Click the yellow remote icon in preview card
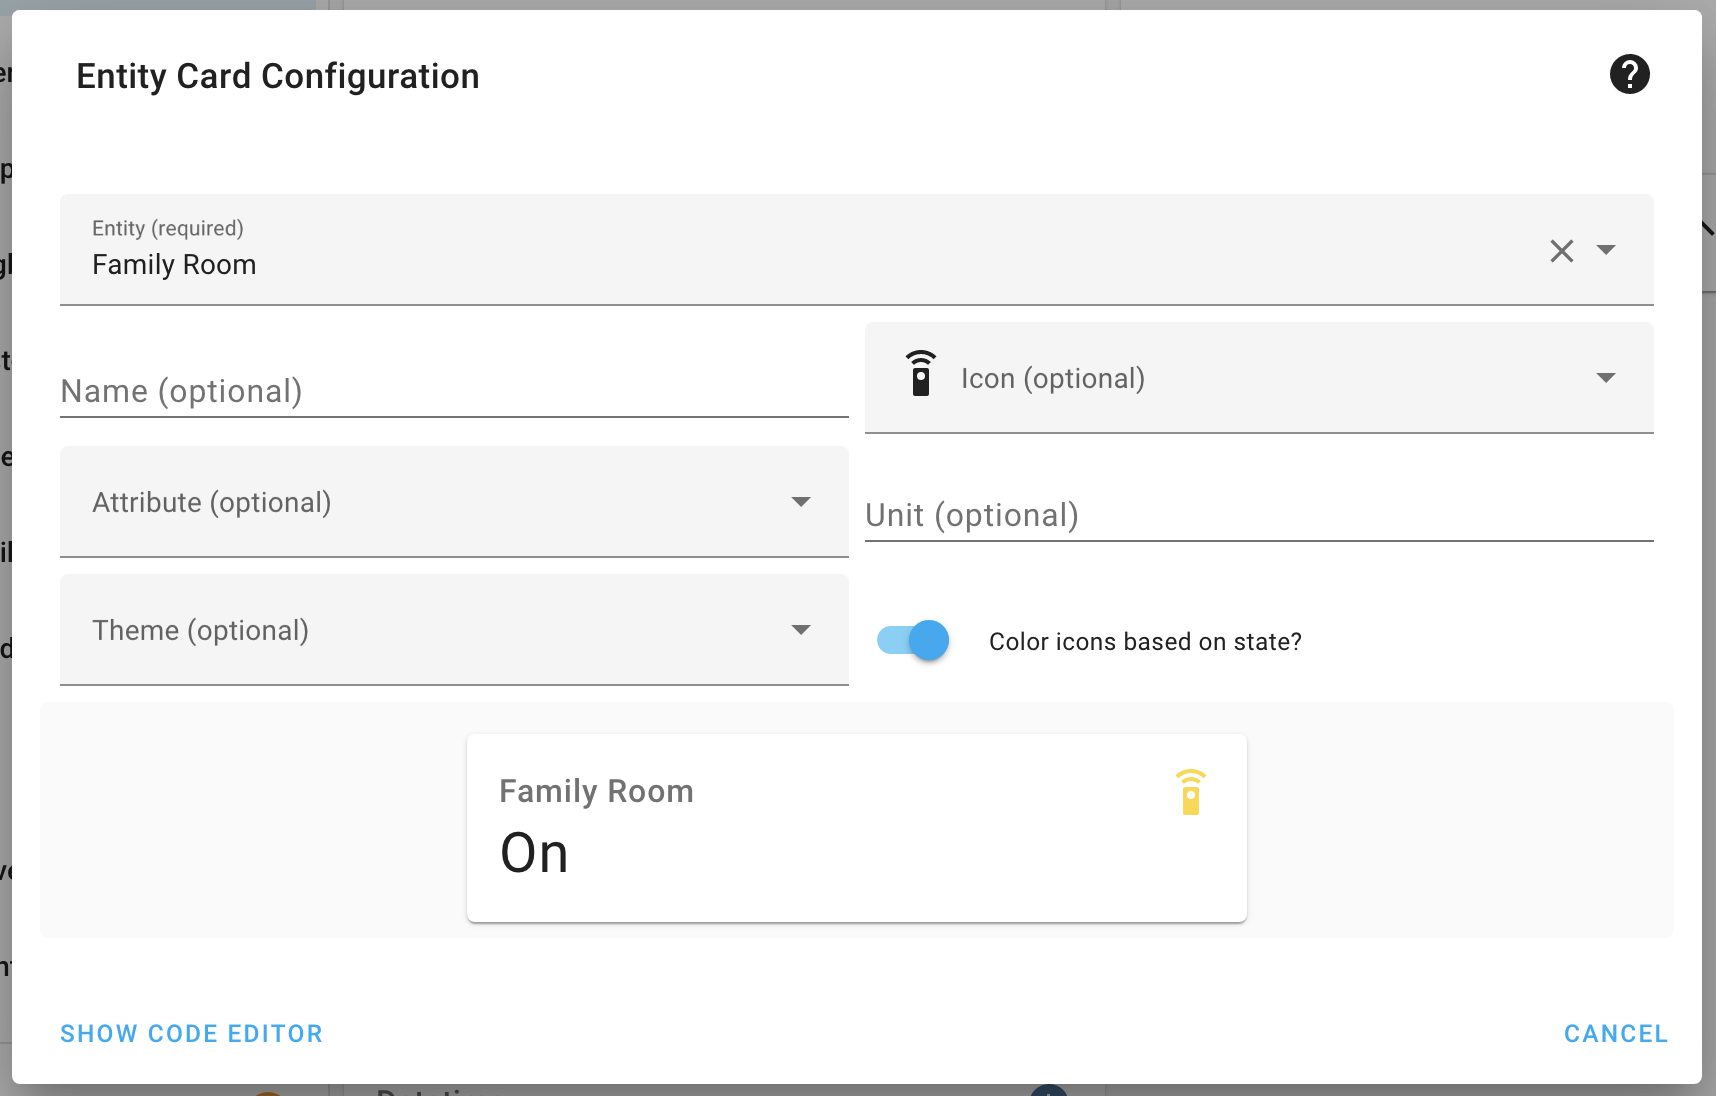The image size is (1716, 1096). point(1190,793)
